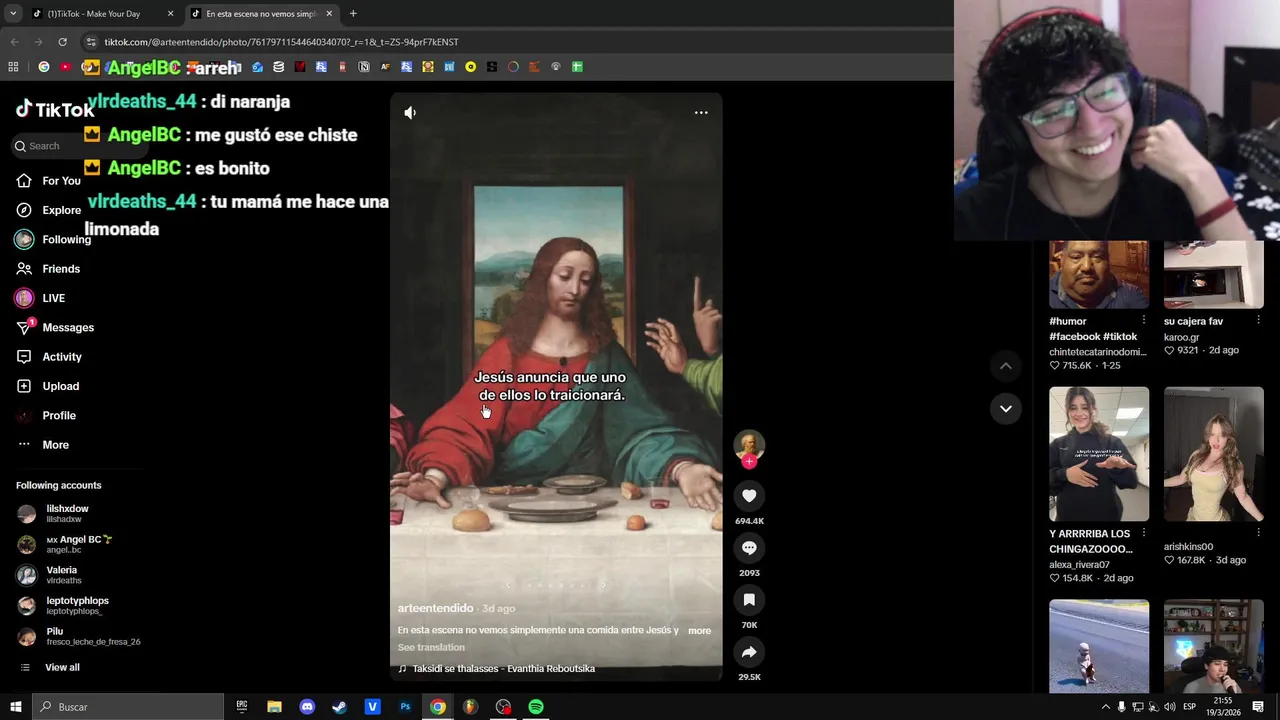Like the post with the heart icon
The width and height of the screenshot is (1280, 720).
(x=749, y=496)
